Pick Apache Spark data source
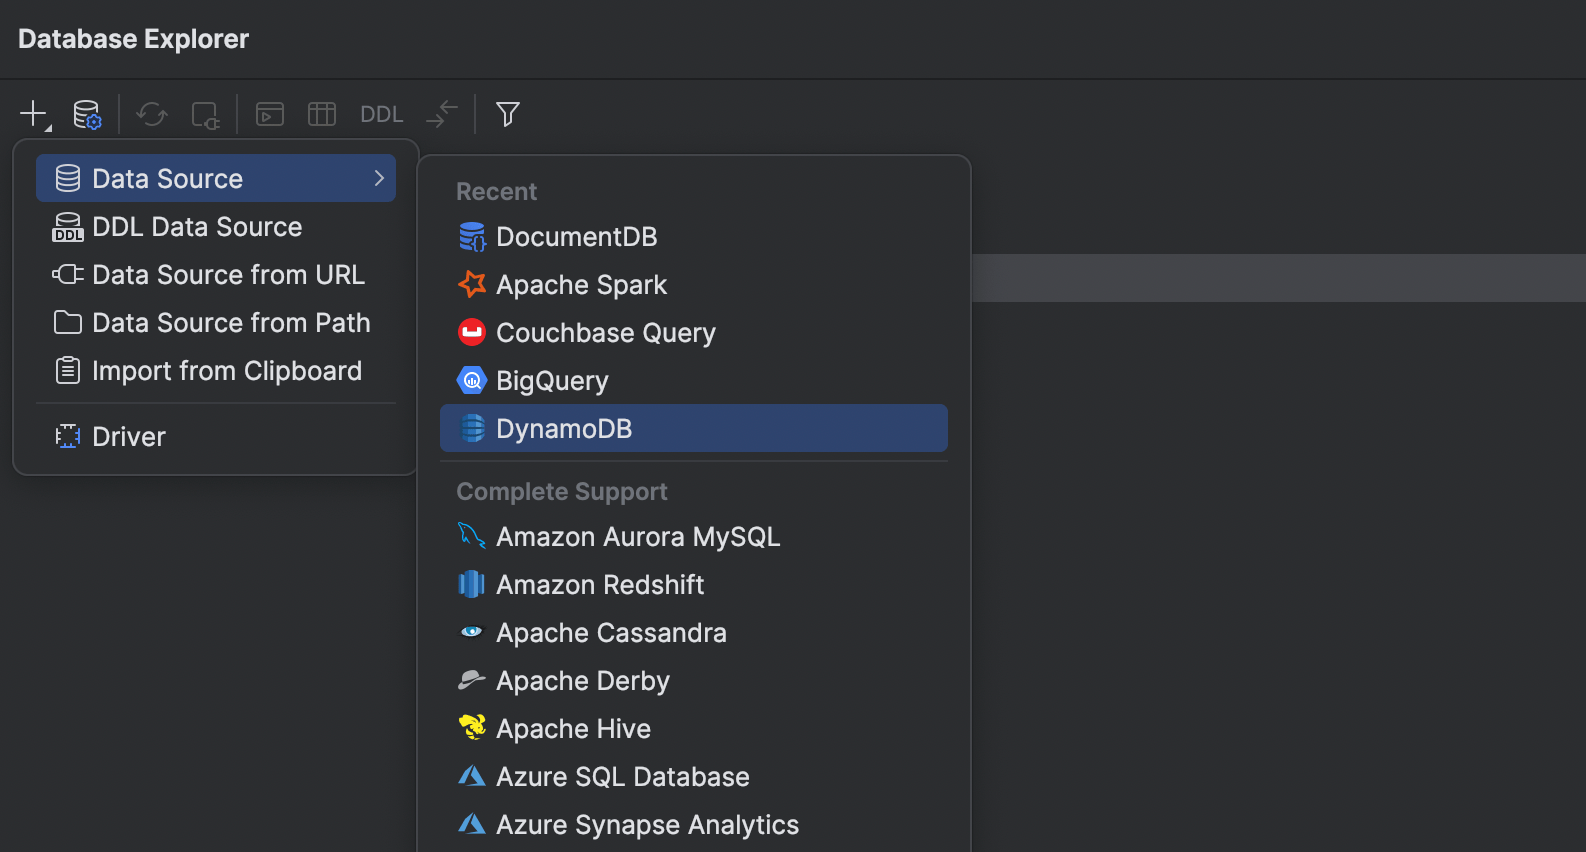1586x852 pixels. pyautogui.click(x=581, y=285)
